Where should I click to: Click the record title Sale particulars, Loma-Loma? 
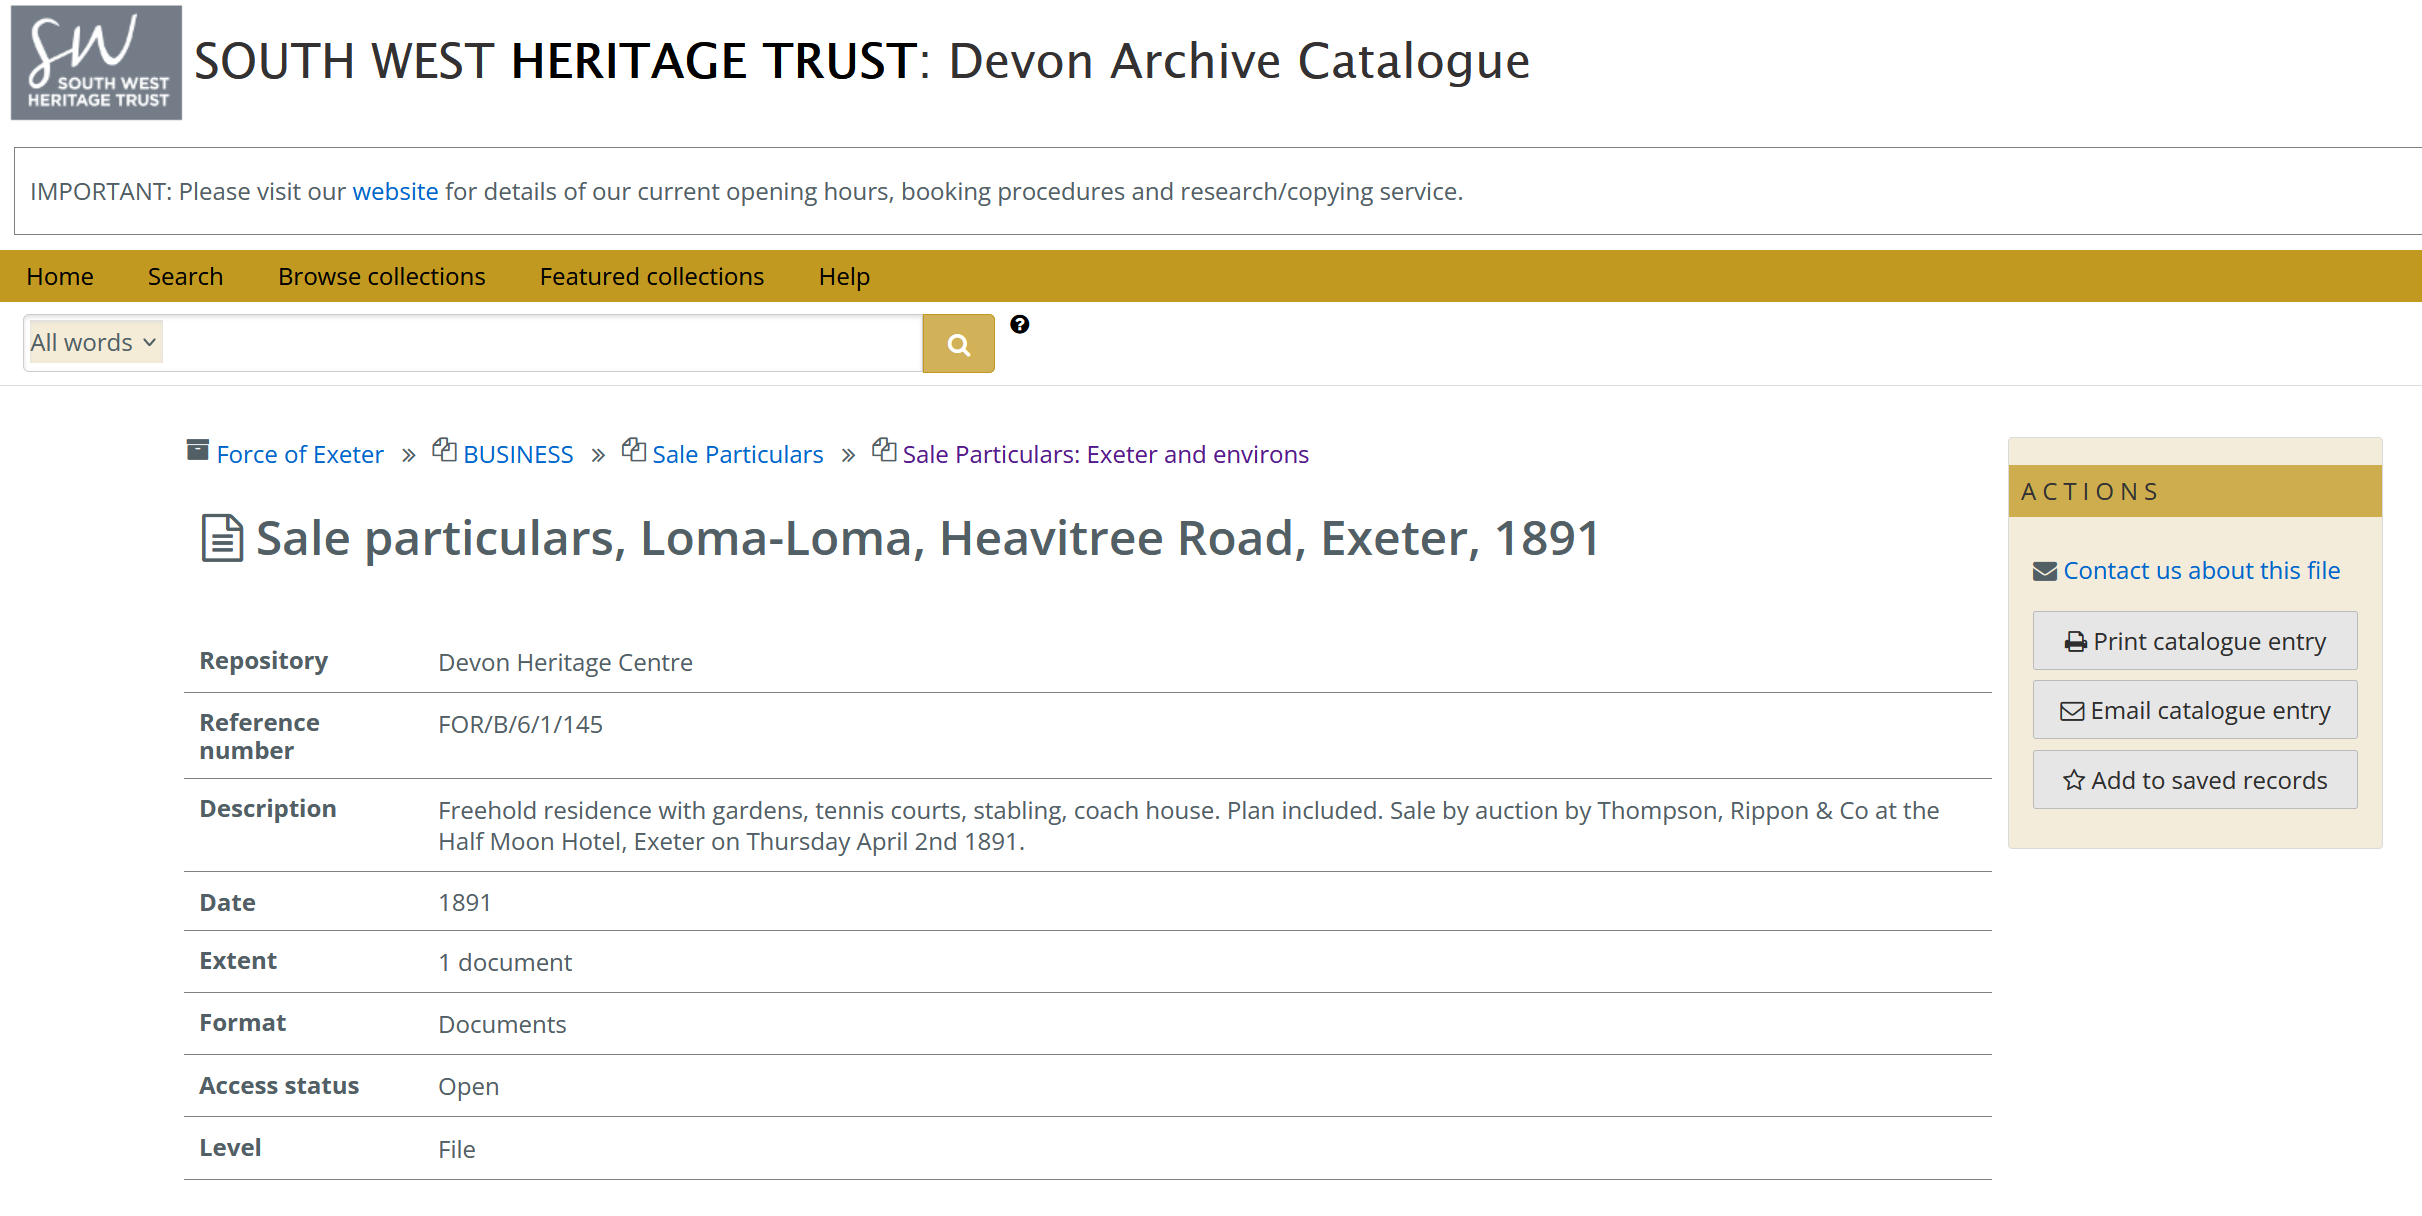pyautogui.click(x=928, y=538)
